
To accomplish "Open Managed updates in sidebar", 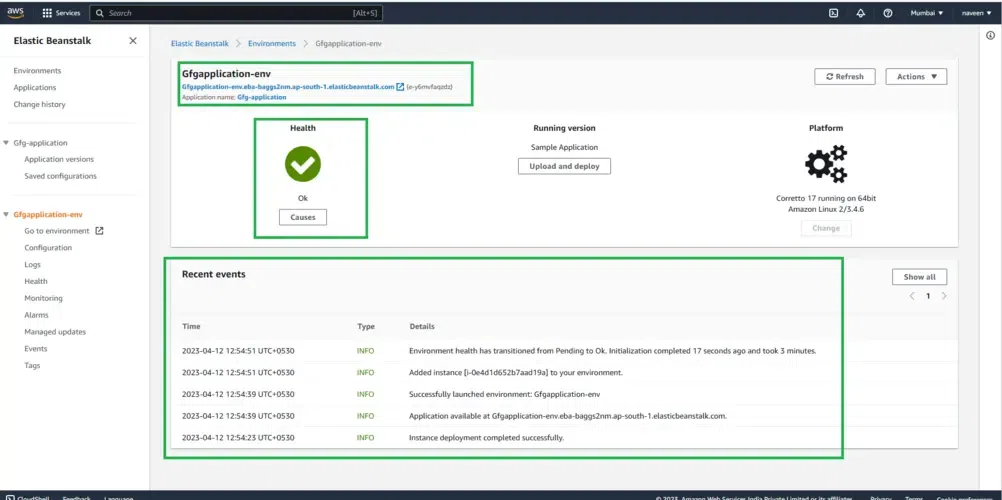I will (55, 332).
